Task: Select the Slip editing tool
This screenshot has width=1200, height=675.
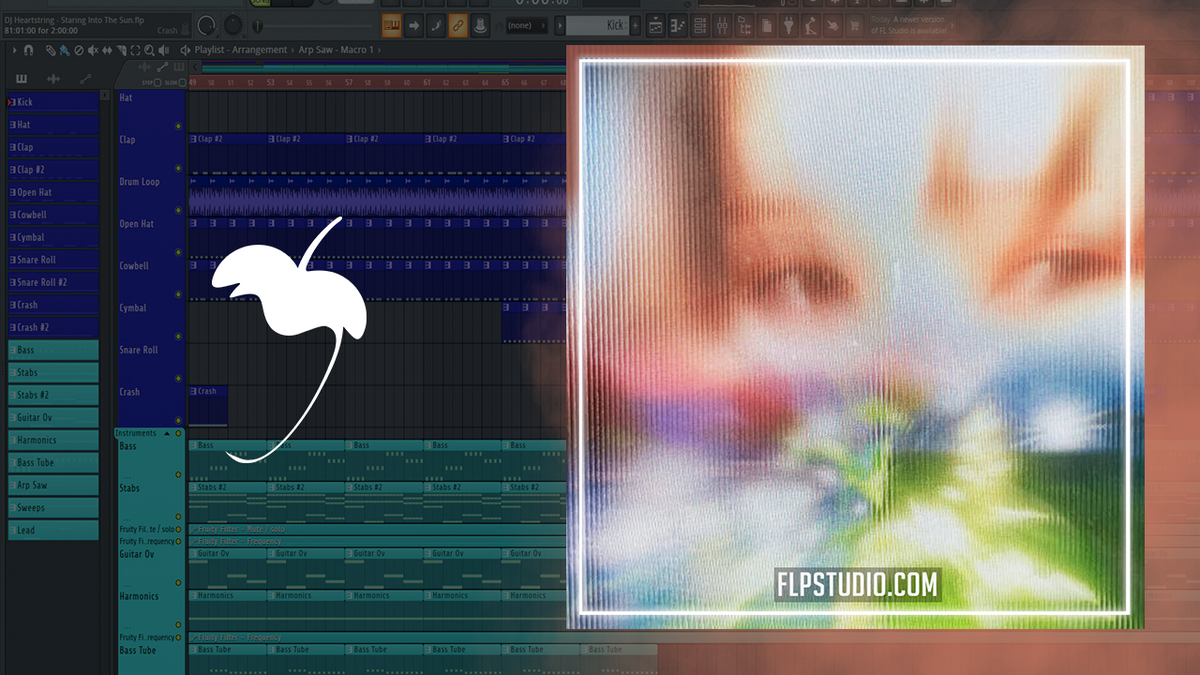Action: [x=106, y=49]
